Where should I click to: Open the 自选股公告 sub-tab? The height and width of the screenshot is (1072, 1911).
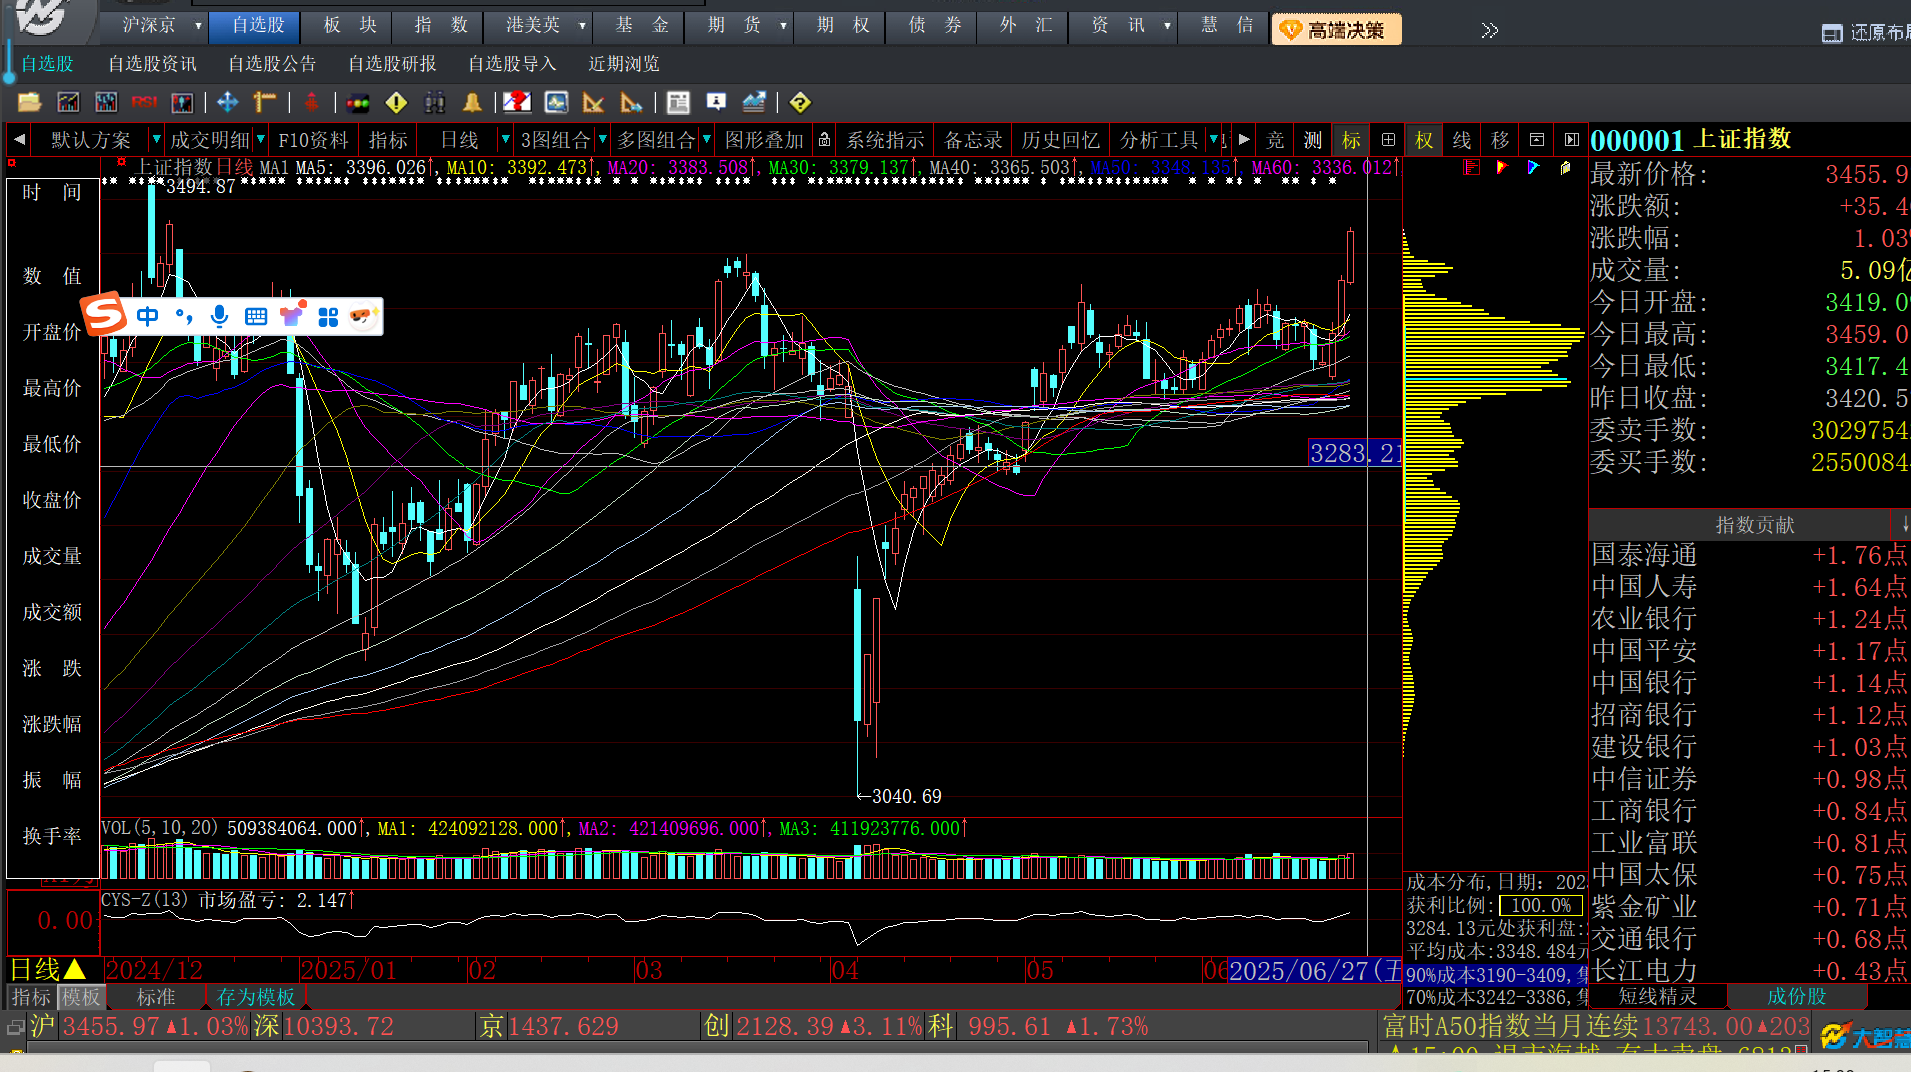tap(272, 64)
